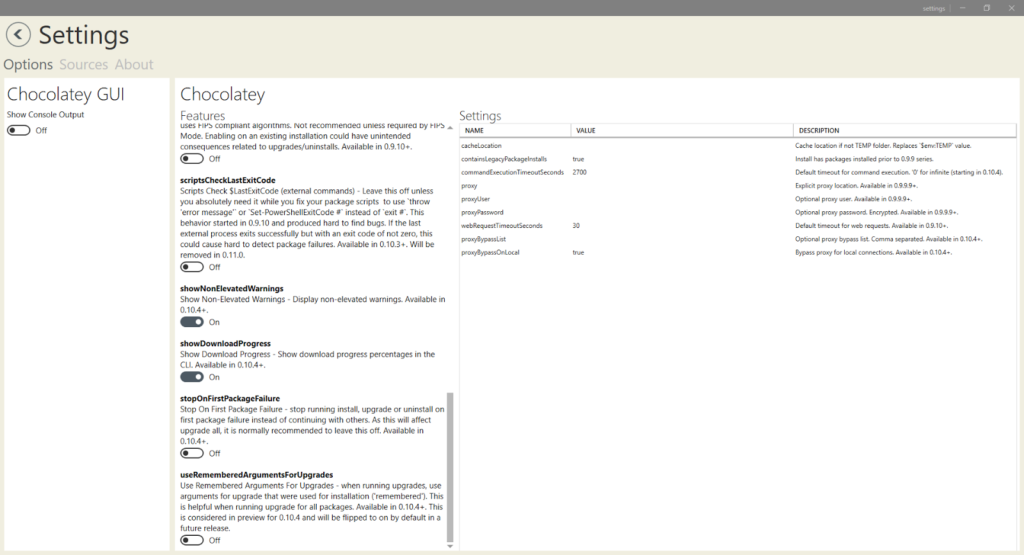Select the proxyPassword setting row

point(738,212)
